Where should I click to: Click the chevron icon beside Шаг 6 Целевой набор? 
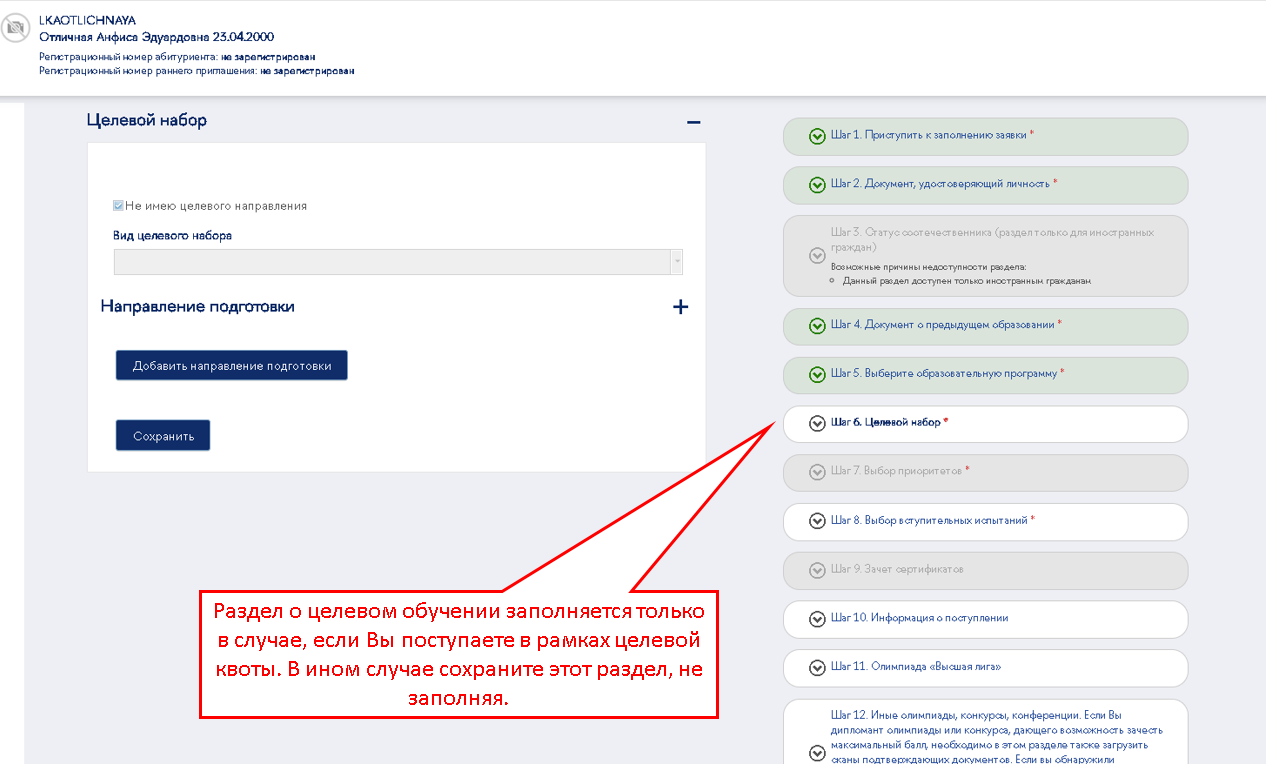pyautogui.click(x=817, y=423)
